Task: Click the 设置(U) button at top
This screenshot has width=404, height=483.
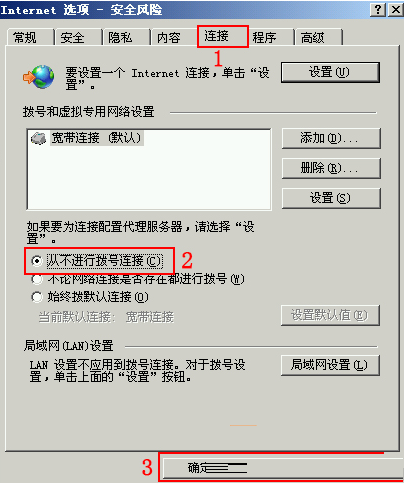Action: point(330,72)
